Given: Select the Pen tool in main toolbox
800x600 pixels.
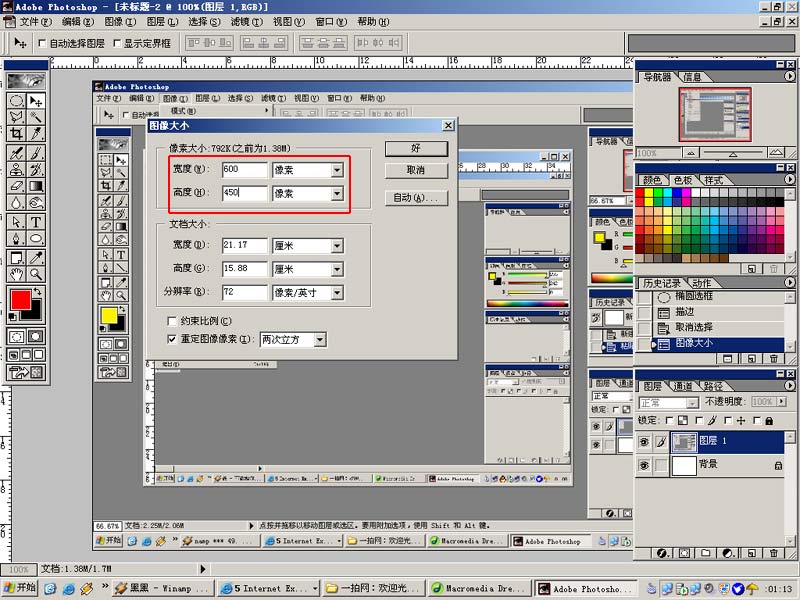Looking at the screenshot, I should point(17,238).
